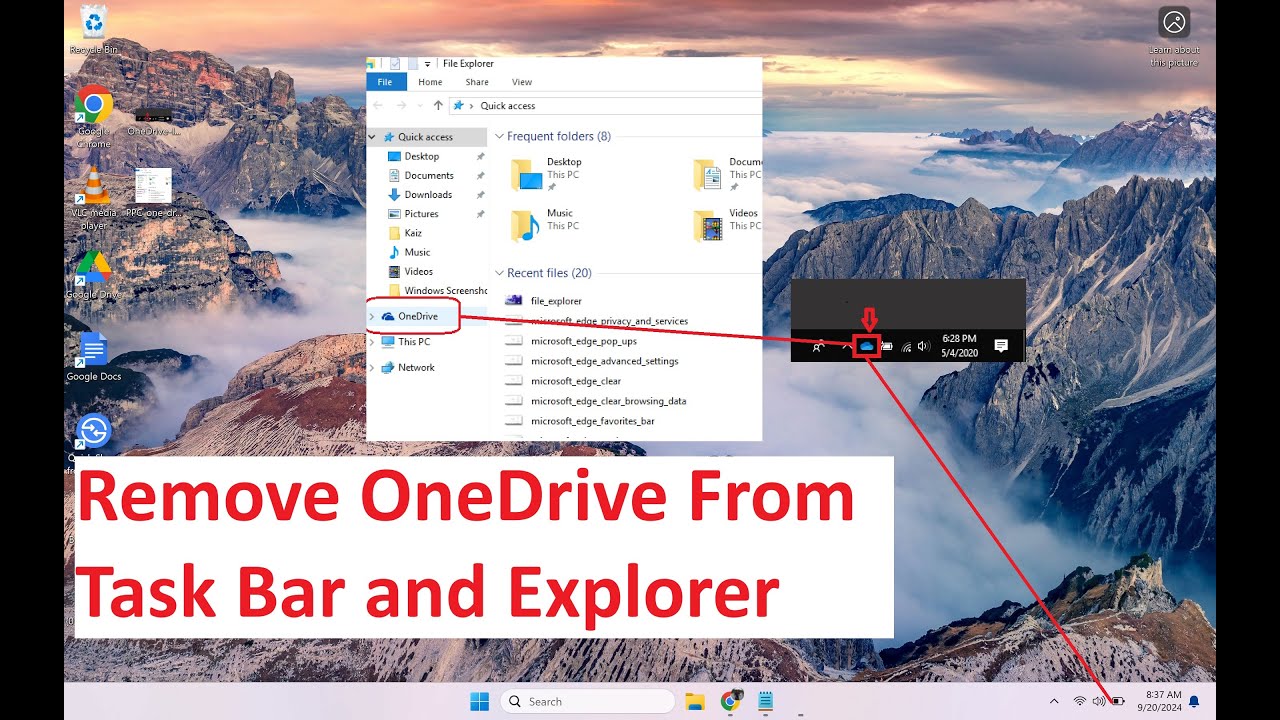This screenshot has width=1280, height=720.
Task: Open microsoft_edge_advanced_settings recent file
Action: point(592,361)
